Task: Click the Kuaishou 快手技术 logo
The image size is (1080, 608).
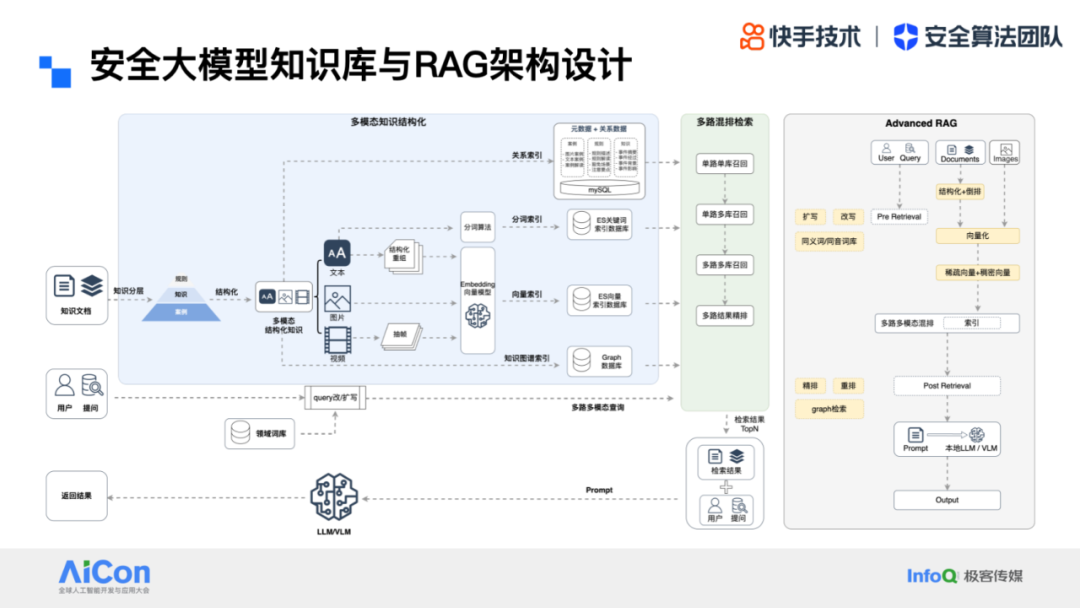Action: click(800, 37)
